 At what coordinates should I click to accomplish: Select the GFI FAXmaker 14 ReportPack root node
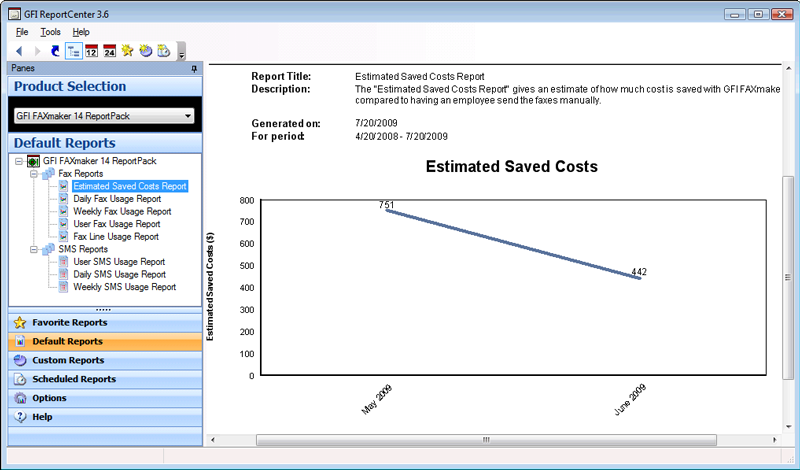point(99,161)
